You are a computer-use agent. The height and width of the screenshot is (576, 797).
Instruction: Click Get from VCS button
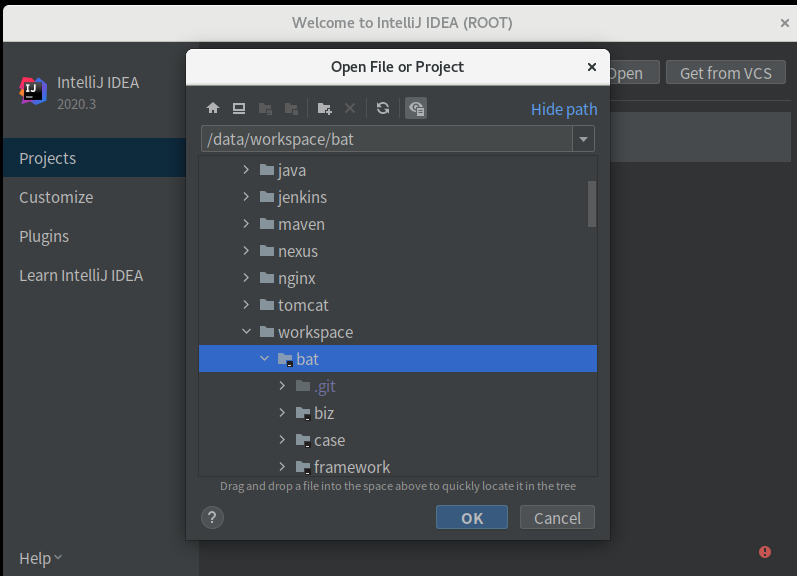726,73
